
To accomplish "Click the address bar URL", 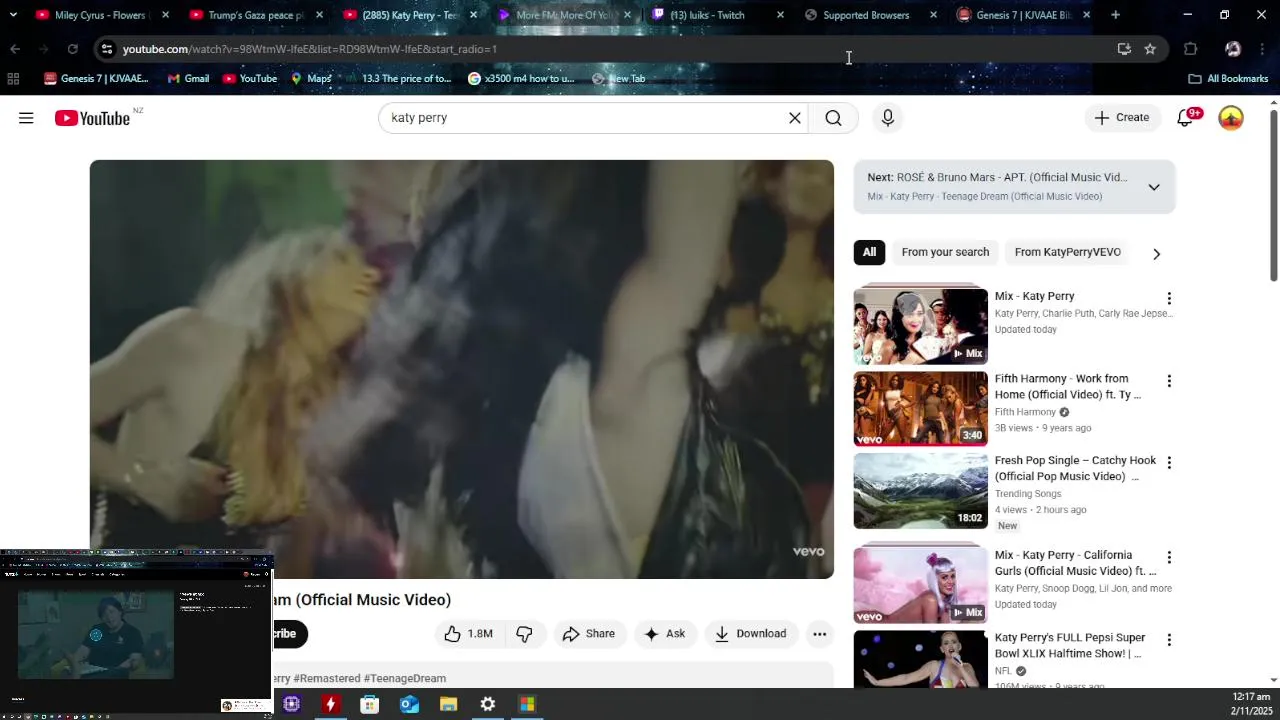I will point(310,49).
